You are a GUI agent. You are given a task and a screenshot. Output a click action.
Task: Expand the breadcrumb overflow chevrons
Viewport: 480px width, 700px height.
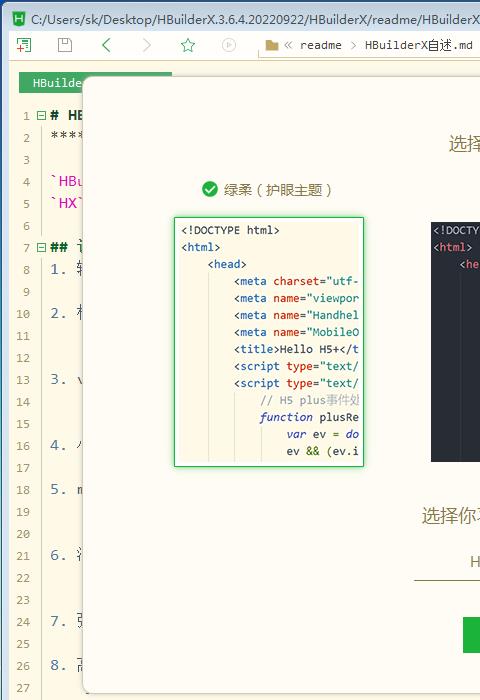[x=288, y=45]
